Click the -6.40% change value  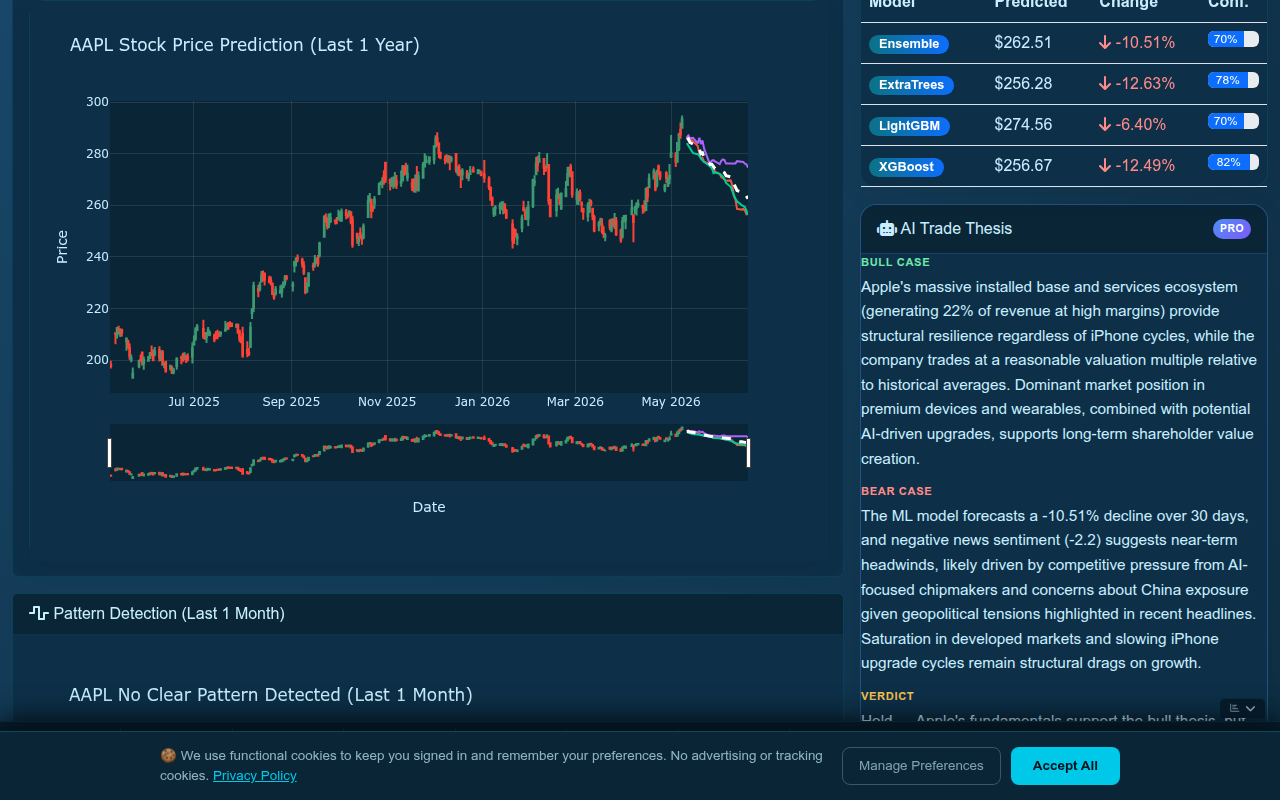(1141, 125)
